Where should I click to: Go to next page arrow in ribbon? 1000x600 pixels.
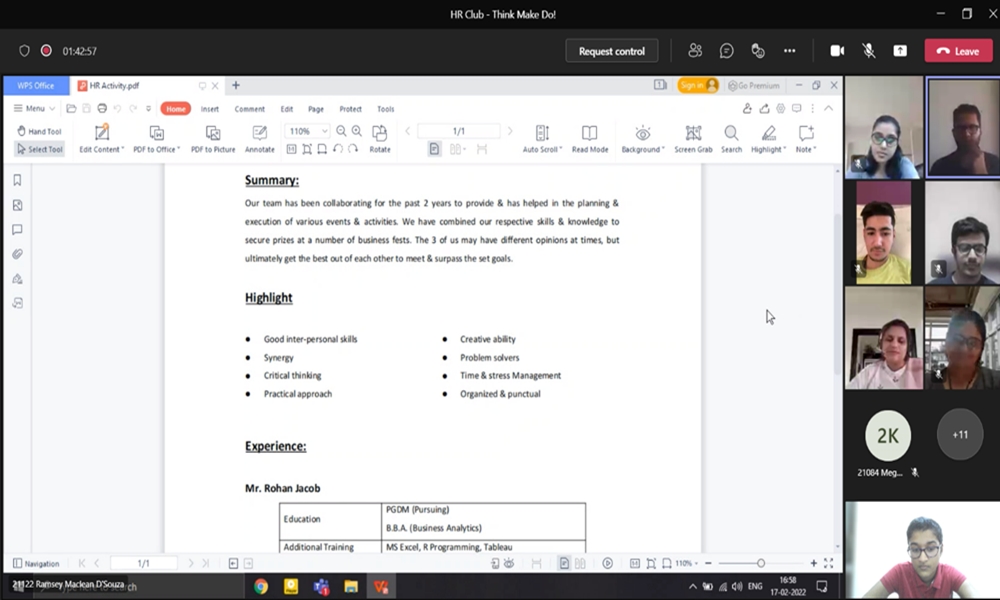coord(510,131)
